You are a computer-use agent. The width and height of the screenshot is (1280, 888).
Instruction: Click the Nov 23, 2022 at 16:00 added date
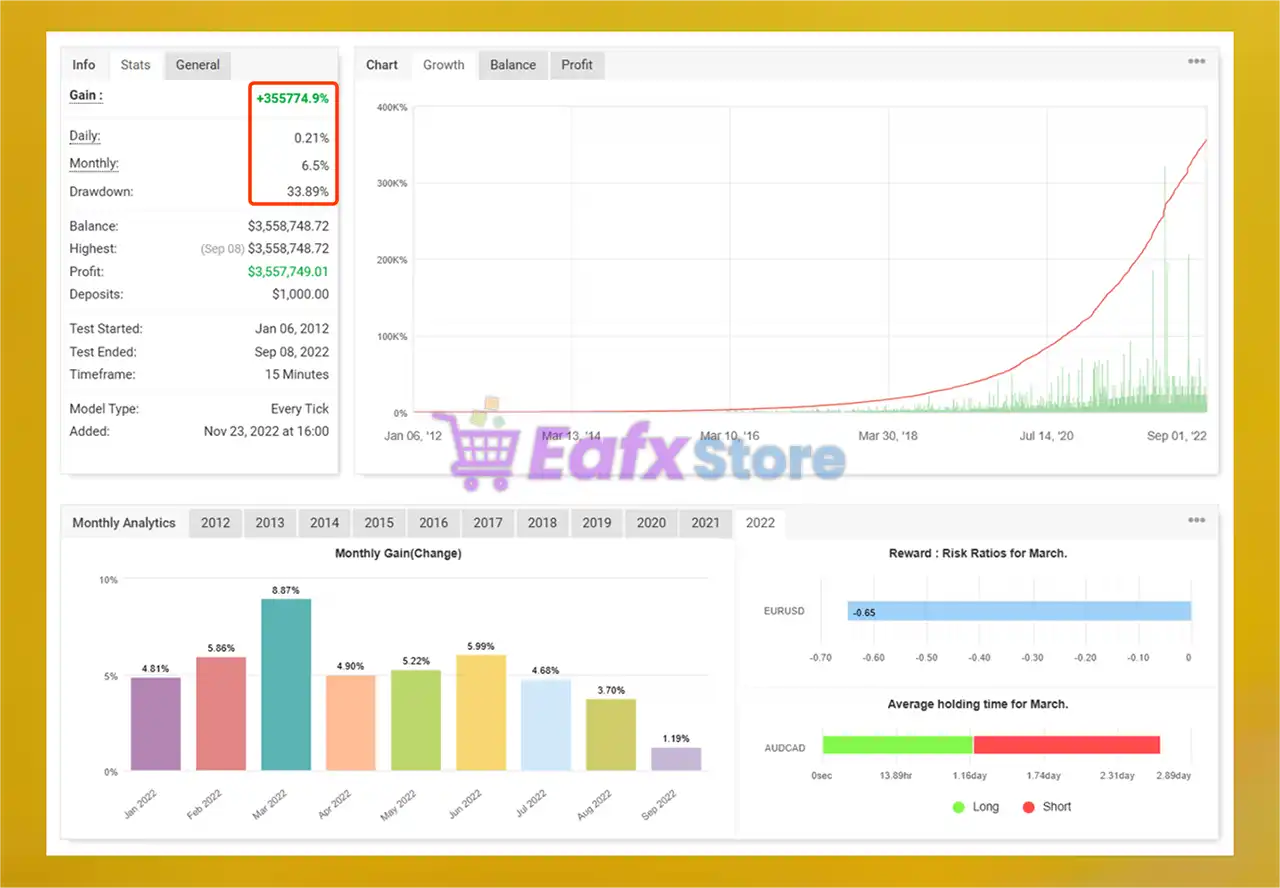[x=266, y=432]
